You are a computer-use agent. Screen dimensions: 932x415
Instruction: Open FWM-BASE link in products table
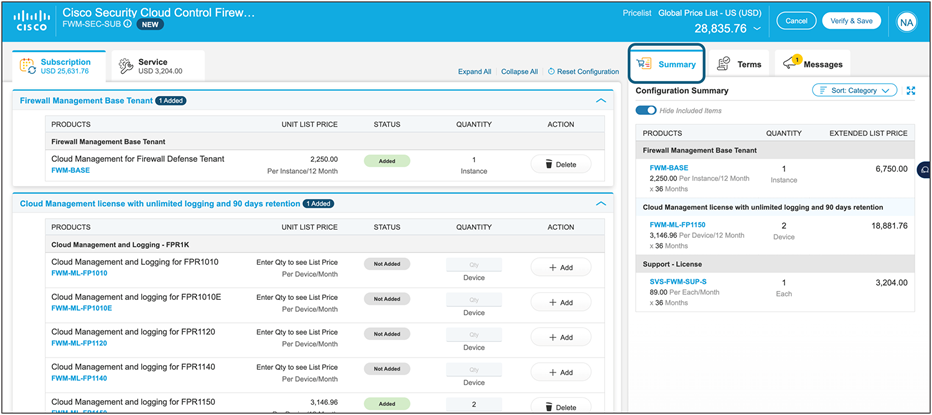click(71, 171)
